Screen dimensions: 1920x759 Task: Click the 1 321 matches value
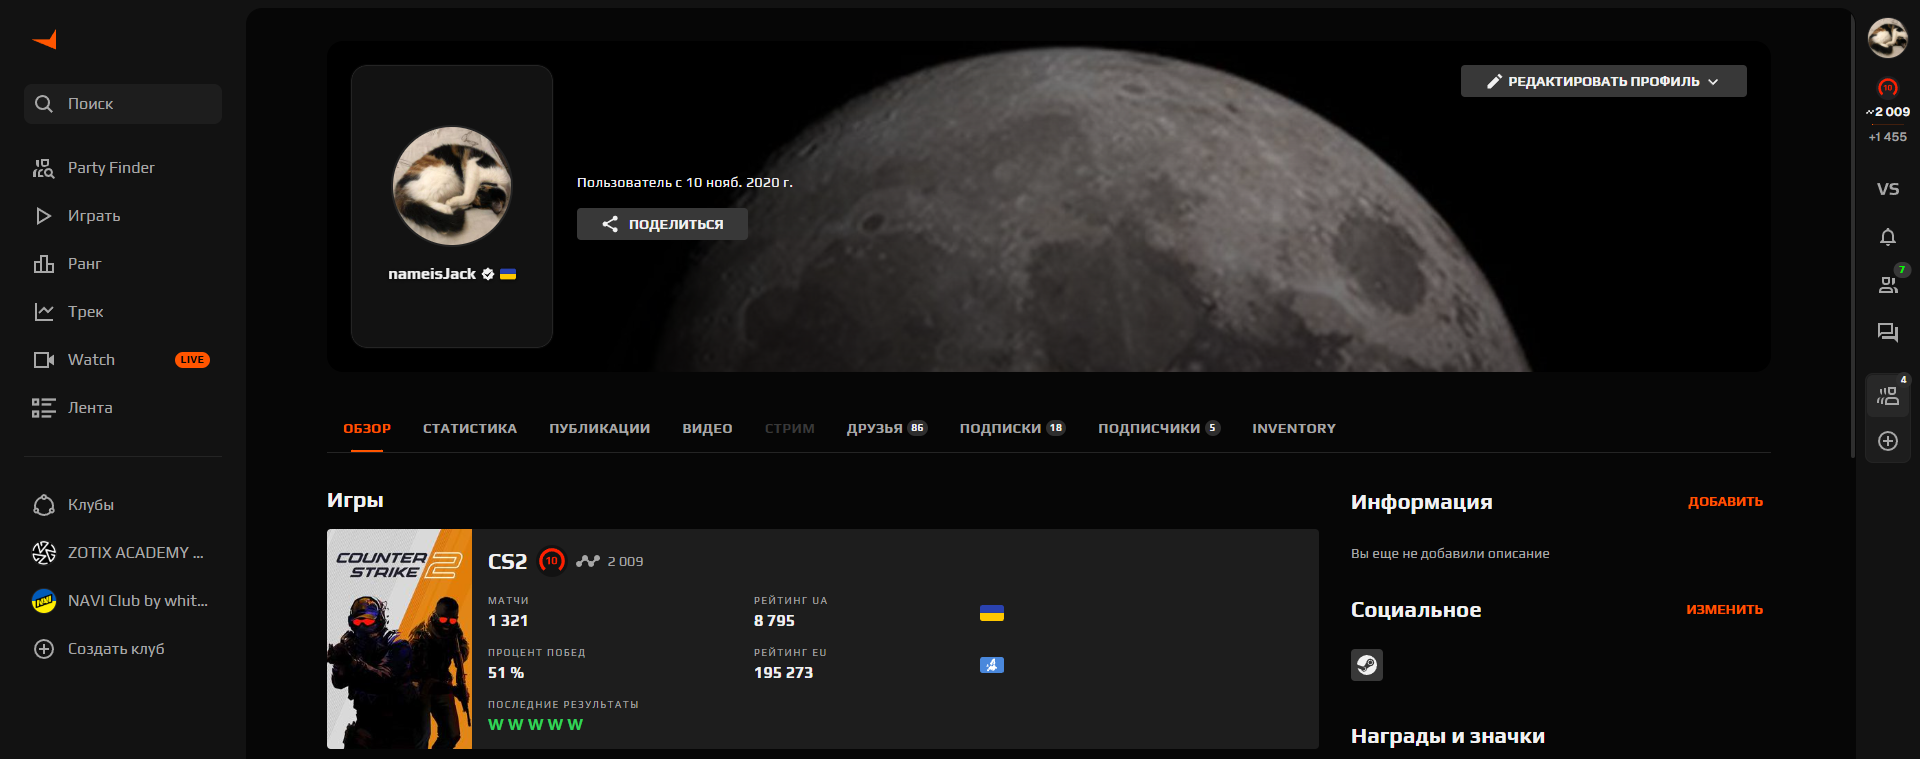click(x=508, y=621)
